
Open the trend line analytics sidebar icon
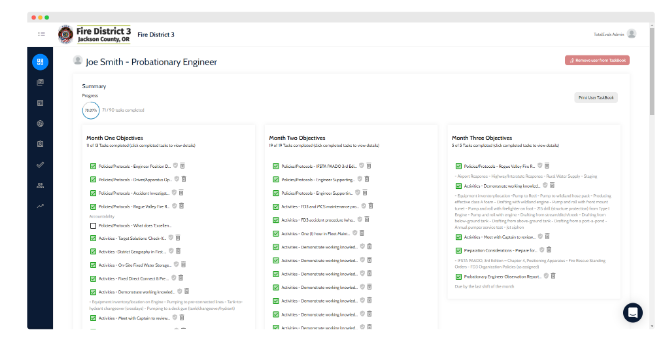tap(40, 206)
